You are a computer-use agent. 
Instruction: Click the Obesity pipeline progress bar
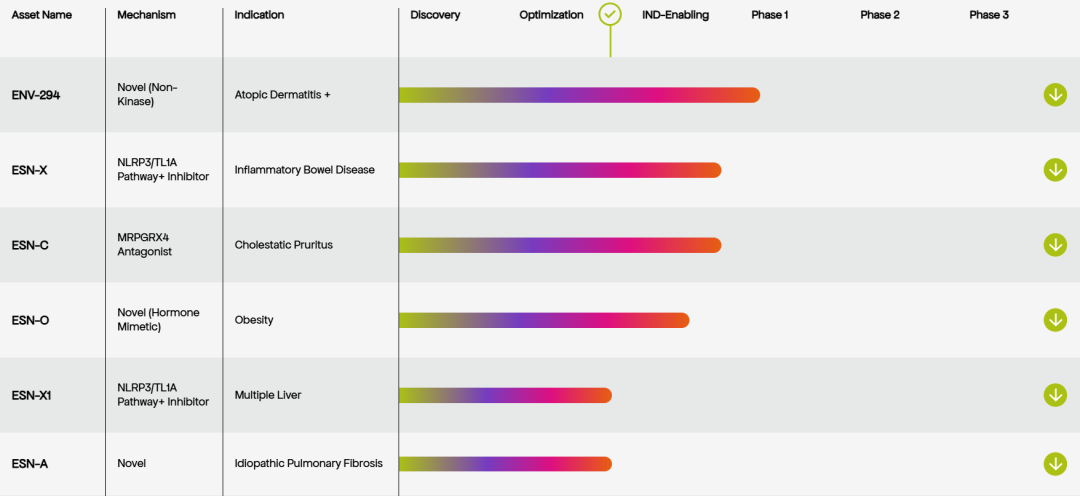pos(544,320)
